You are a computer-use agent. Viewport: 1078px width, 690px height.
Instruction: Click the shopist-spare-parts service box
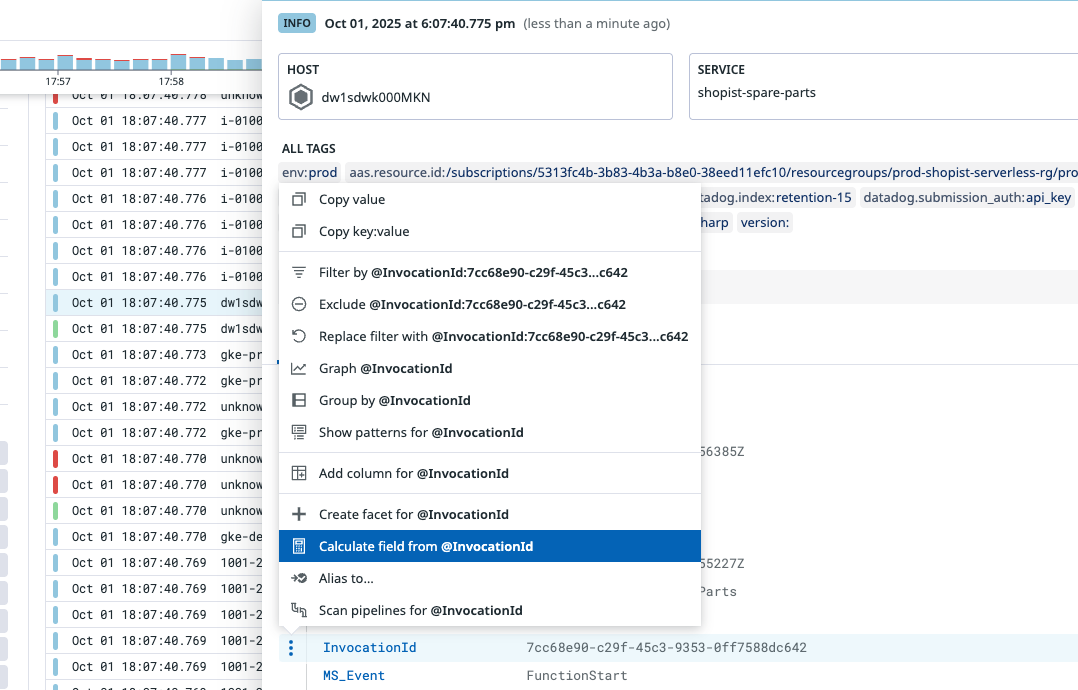pyautogui.click(x=883, y=86)
